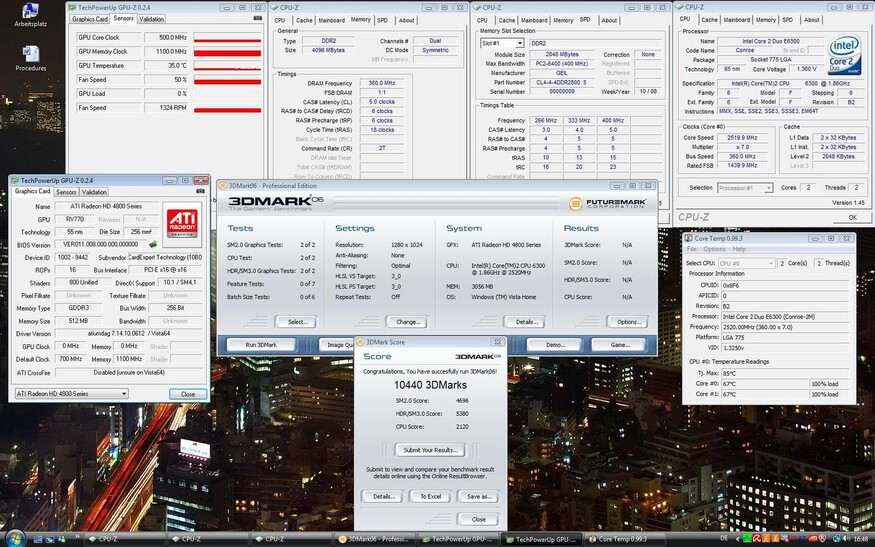This screenshot has width=875, height=547.
Task: Open the Windows Start orb
Action: point(15,539)
